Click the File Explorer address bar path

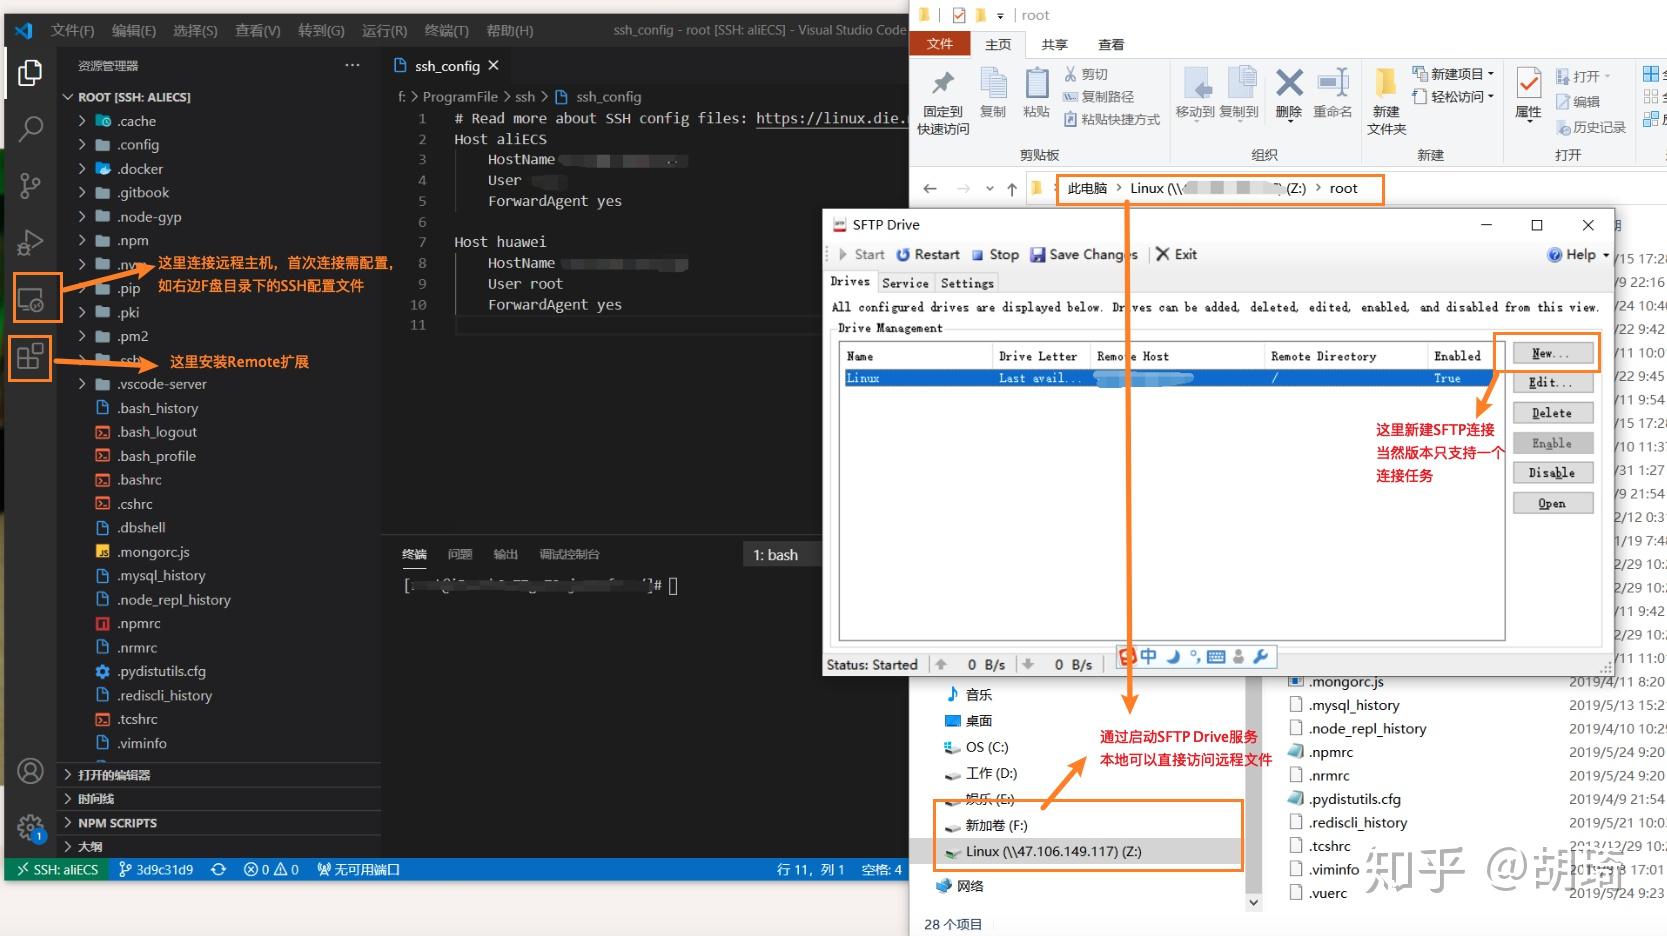click(1220, 188)
